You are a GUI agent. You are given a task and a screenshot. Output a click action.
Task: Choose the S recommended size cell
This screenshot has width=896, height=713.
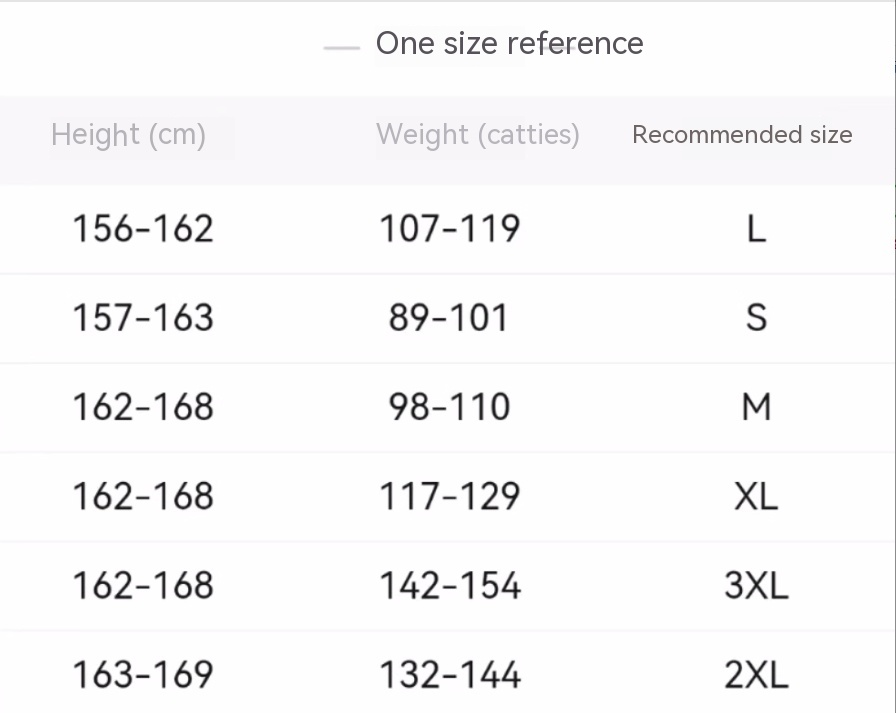756,318
